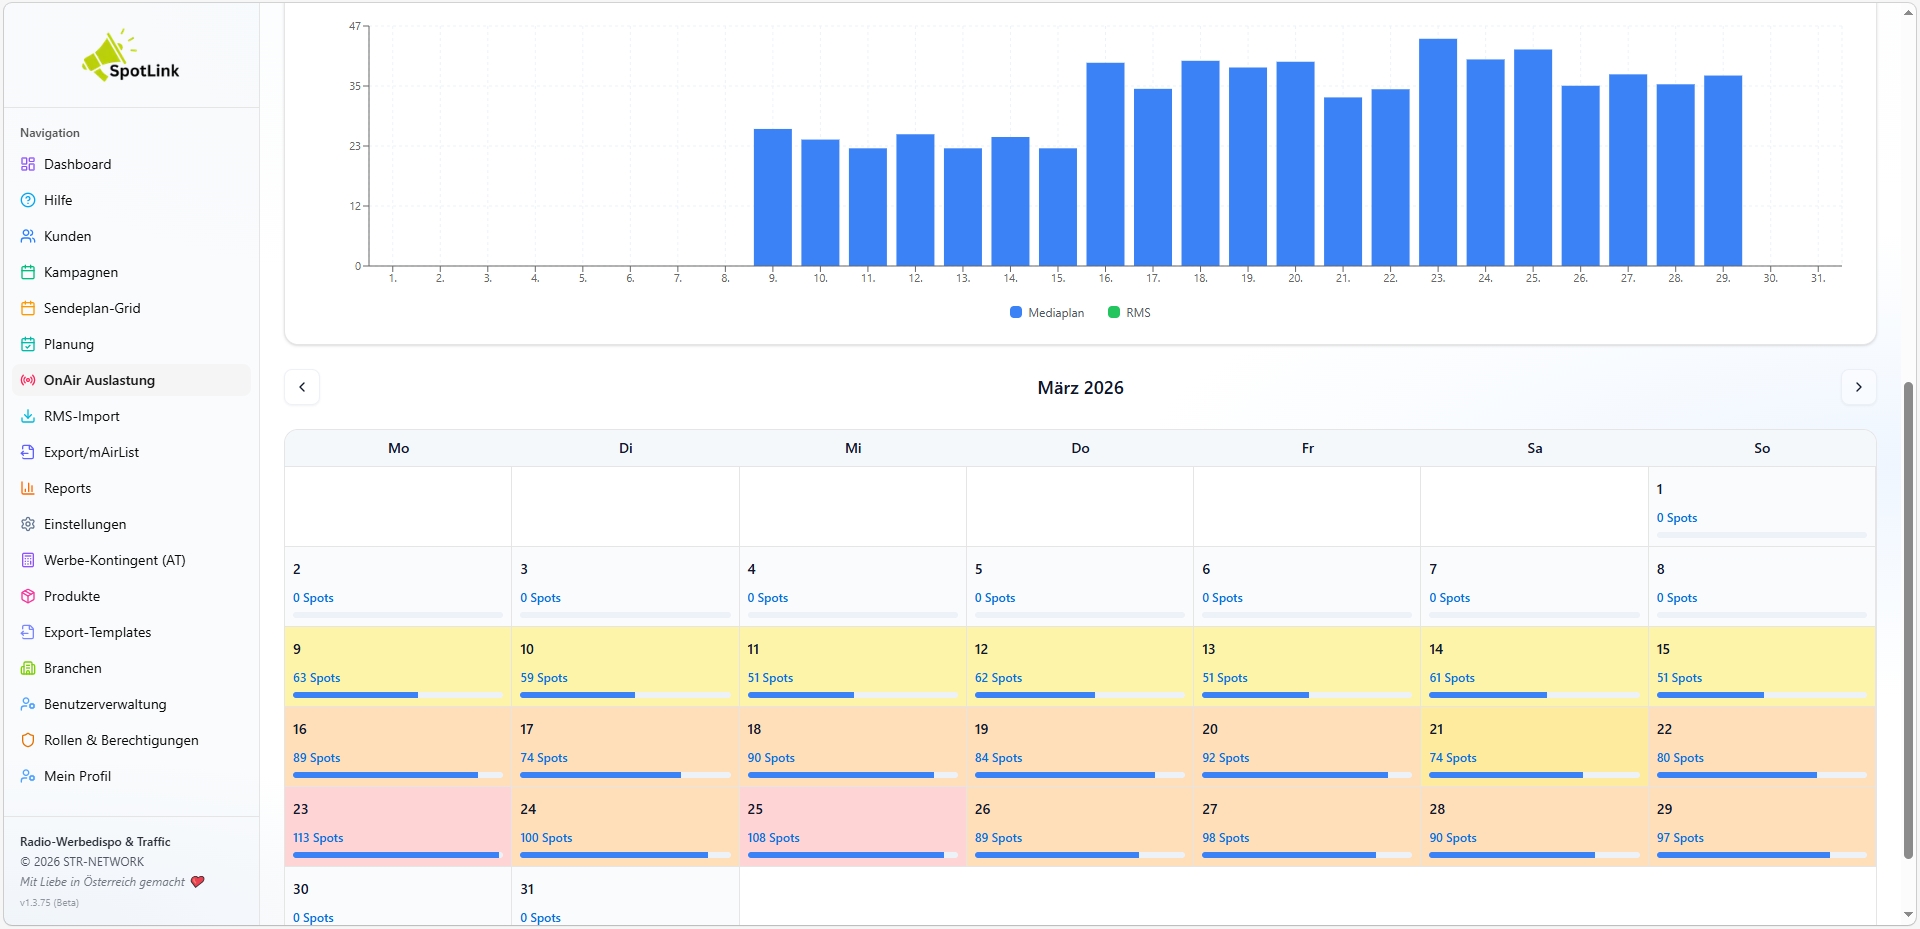Open the 108 Spots link on March 25
Viewport: 1920px width, 929px height.
pos(773,838)
